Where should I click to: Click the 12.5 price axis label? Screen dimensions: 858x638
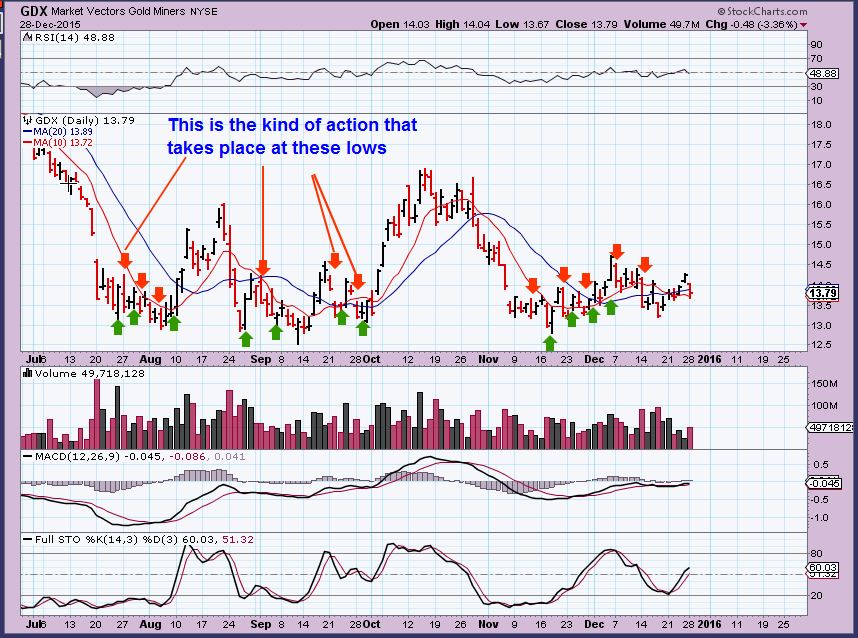pyautogui.click(x=820, y=345)
